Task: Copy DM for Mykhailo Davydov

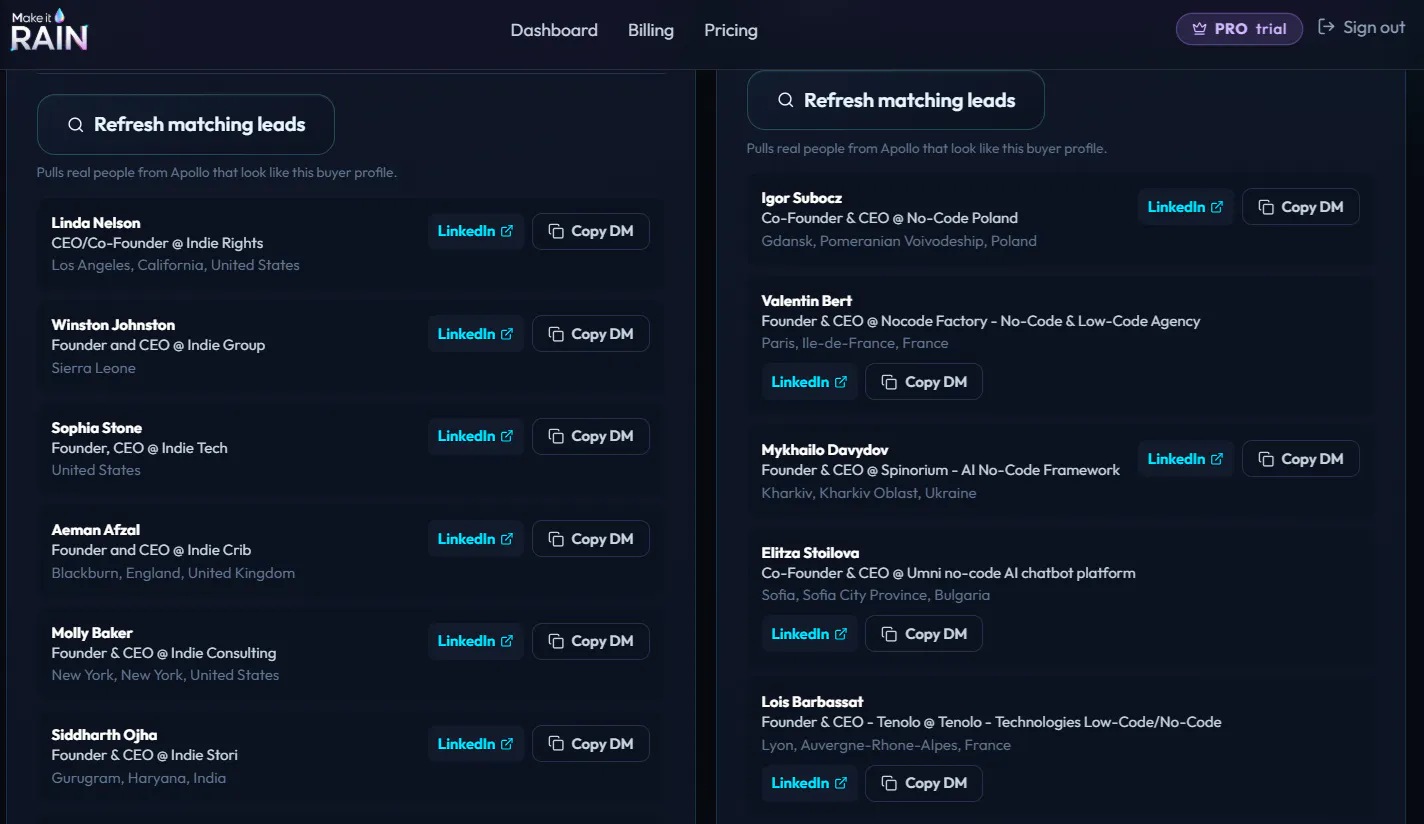Action: (x=1301, y=459)
